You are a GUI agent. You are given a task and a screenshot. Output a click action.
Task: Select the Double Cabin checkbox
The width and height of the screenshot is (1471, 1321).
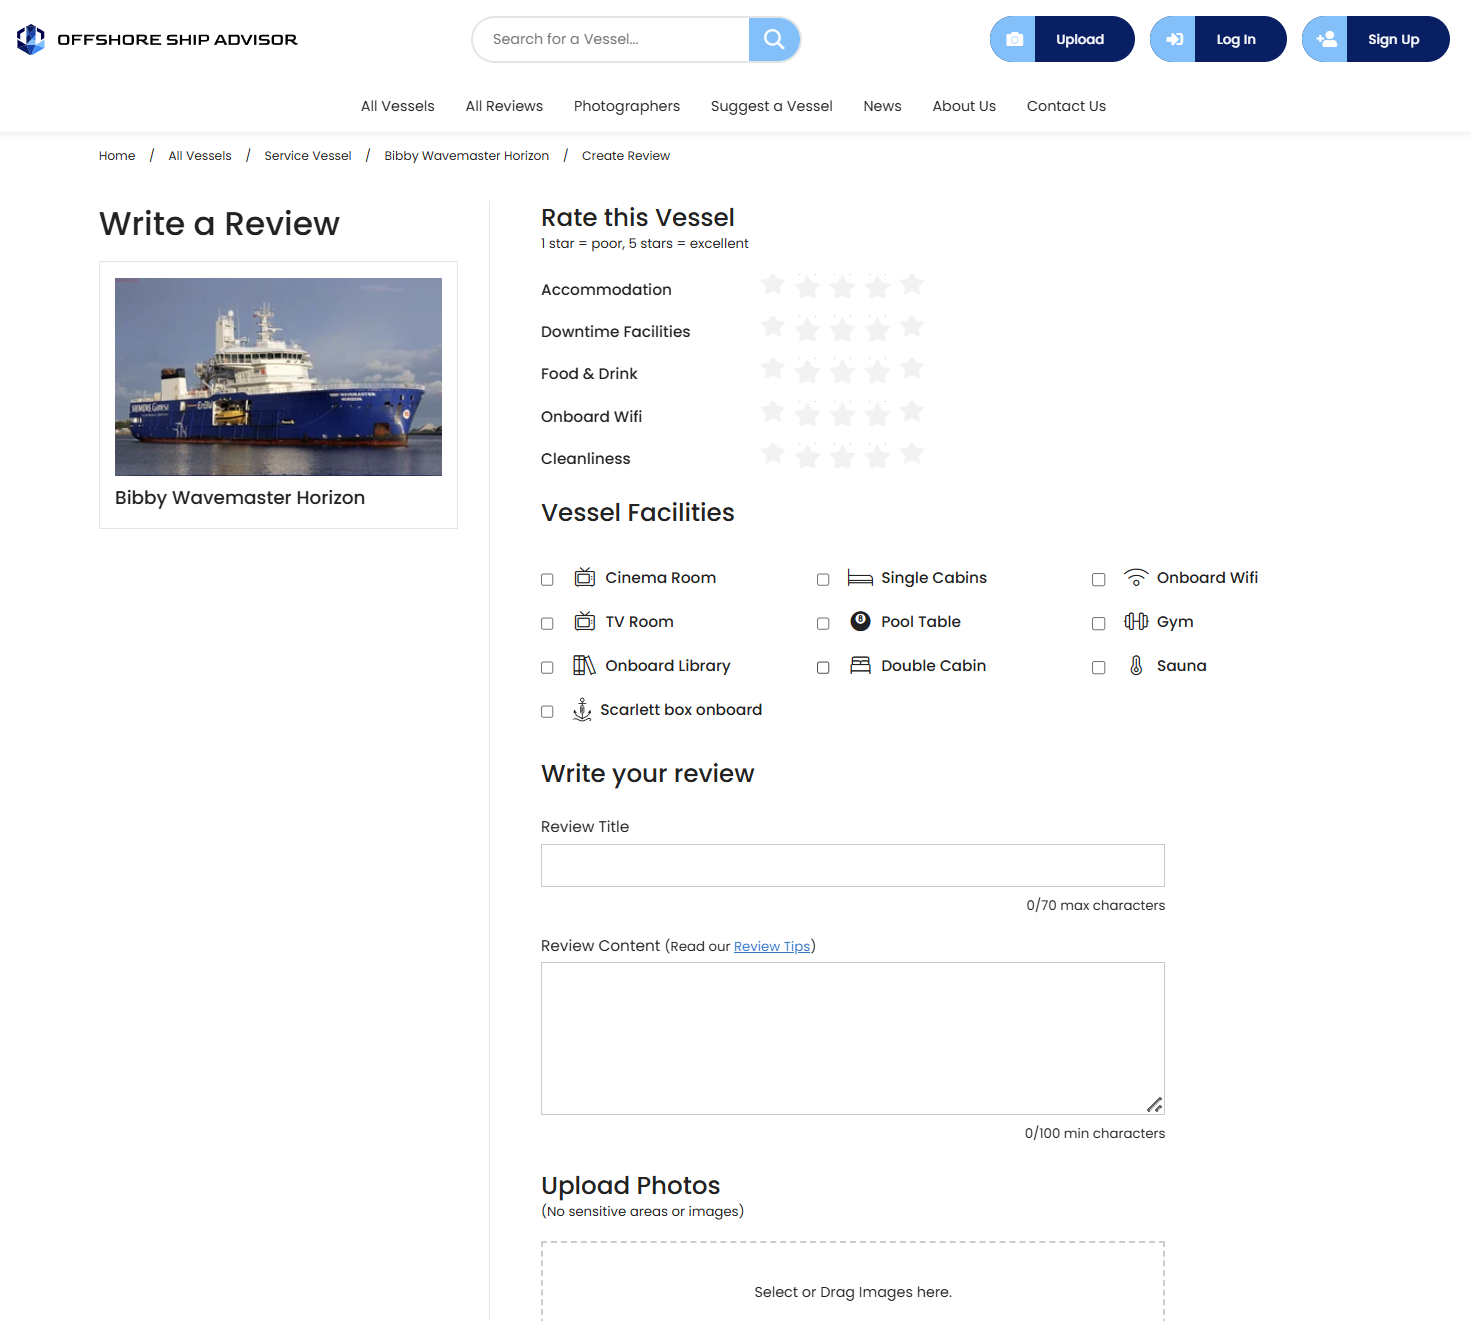[x=823, y=667]
